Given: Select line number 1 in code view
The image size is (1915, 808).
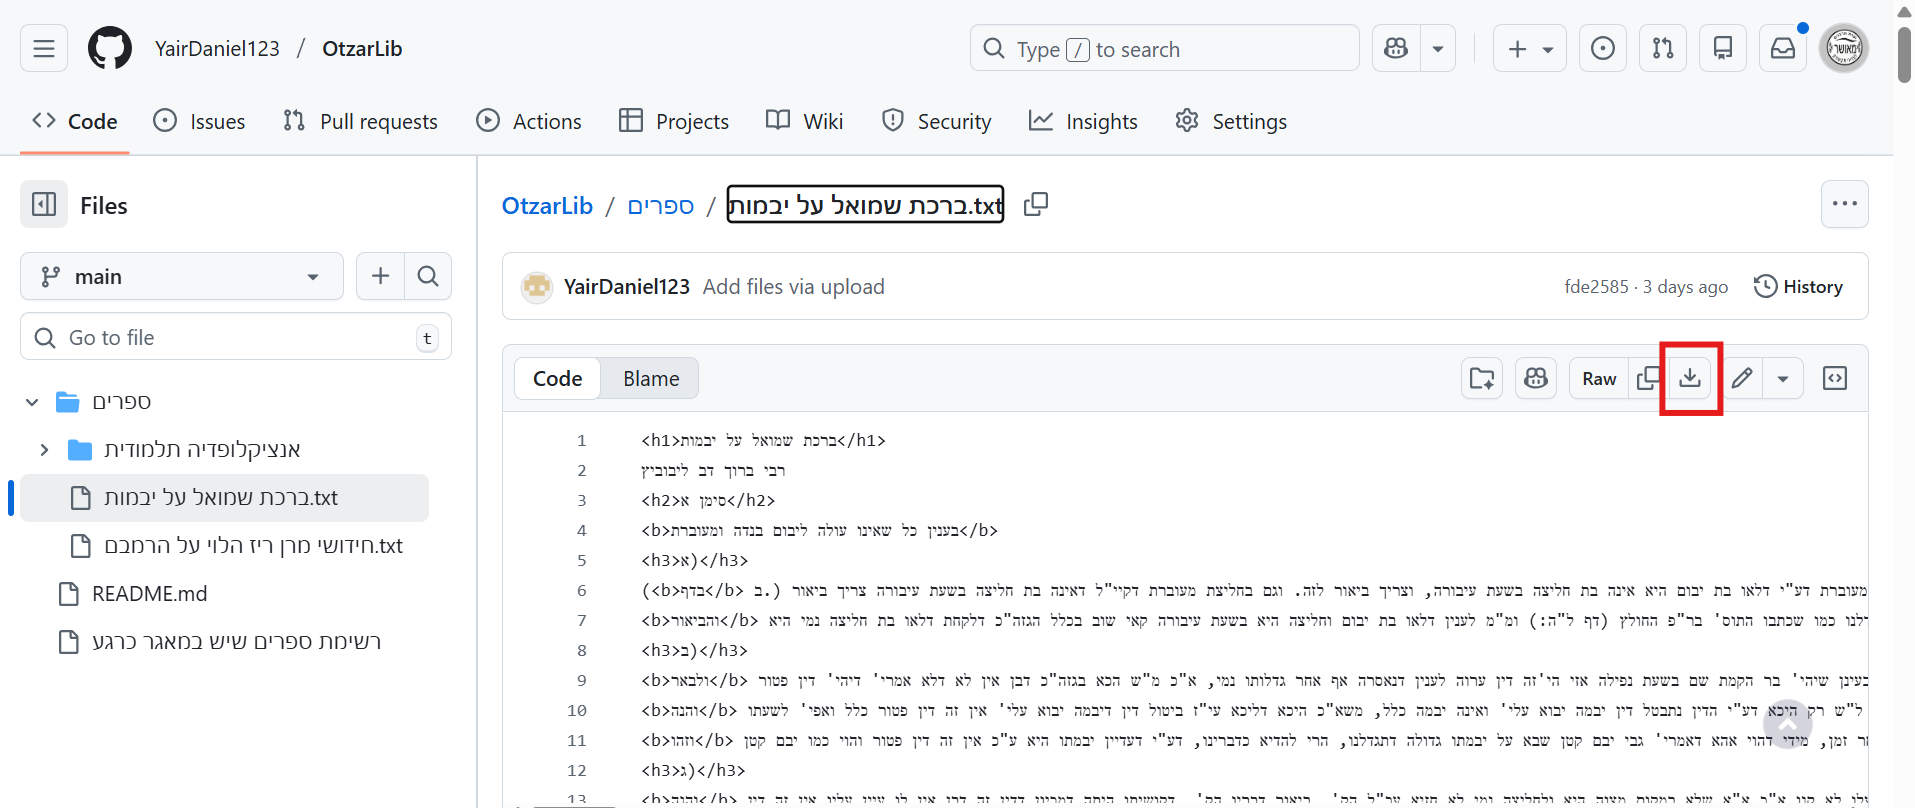Looking at the screenshot, I should pyautogui.click(x=581, y=440).
